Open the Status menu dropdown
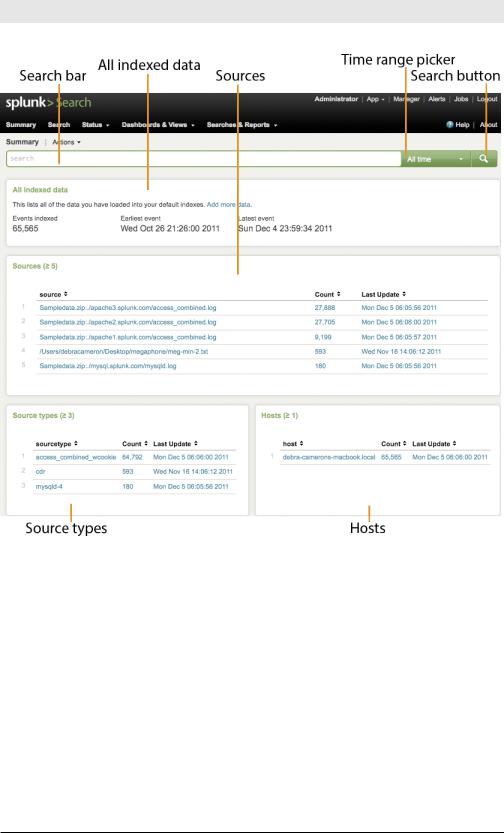The image size is (504, 833). pos(96,125)
